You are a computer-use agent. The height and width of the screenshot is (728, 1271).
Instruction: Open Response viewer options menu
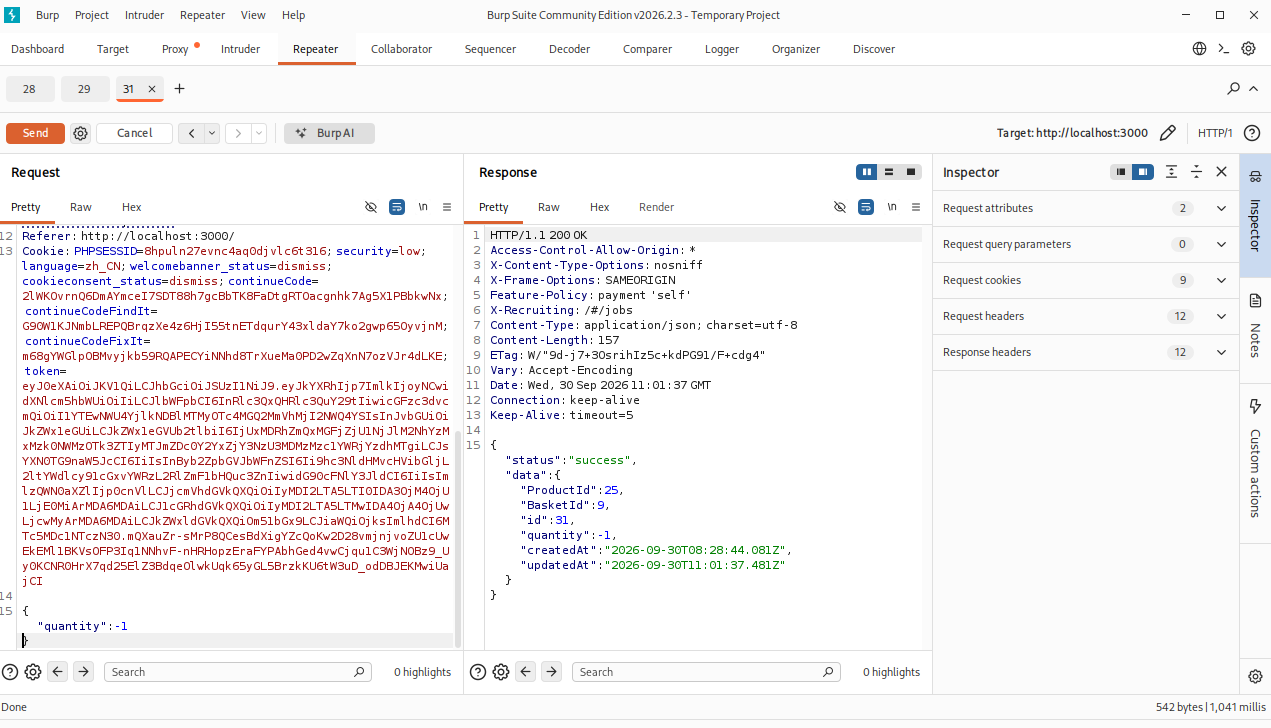coord(916,207)
